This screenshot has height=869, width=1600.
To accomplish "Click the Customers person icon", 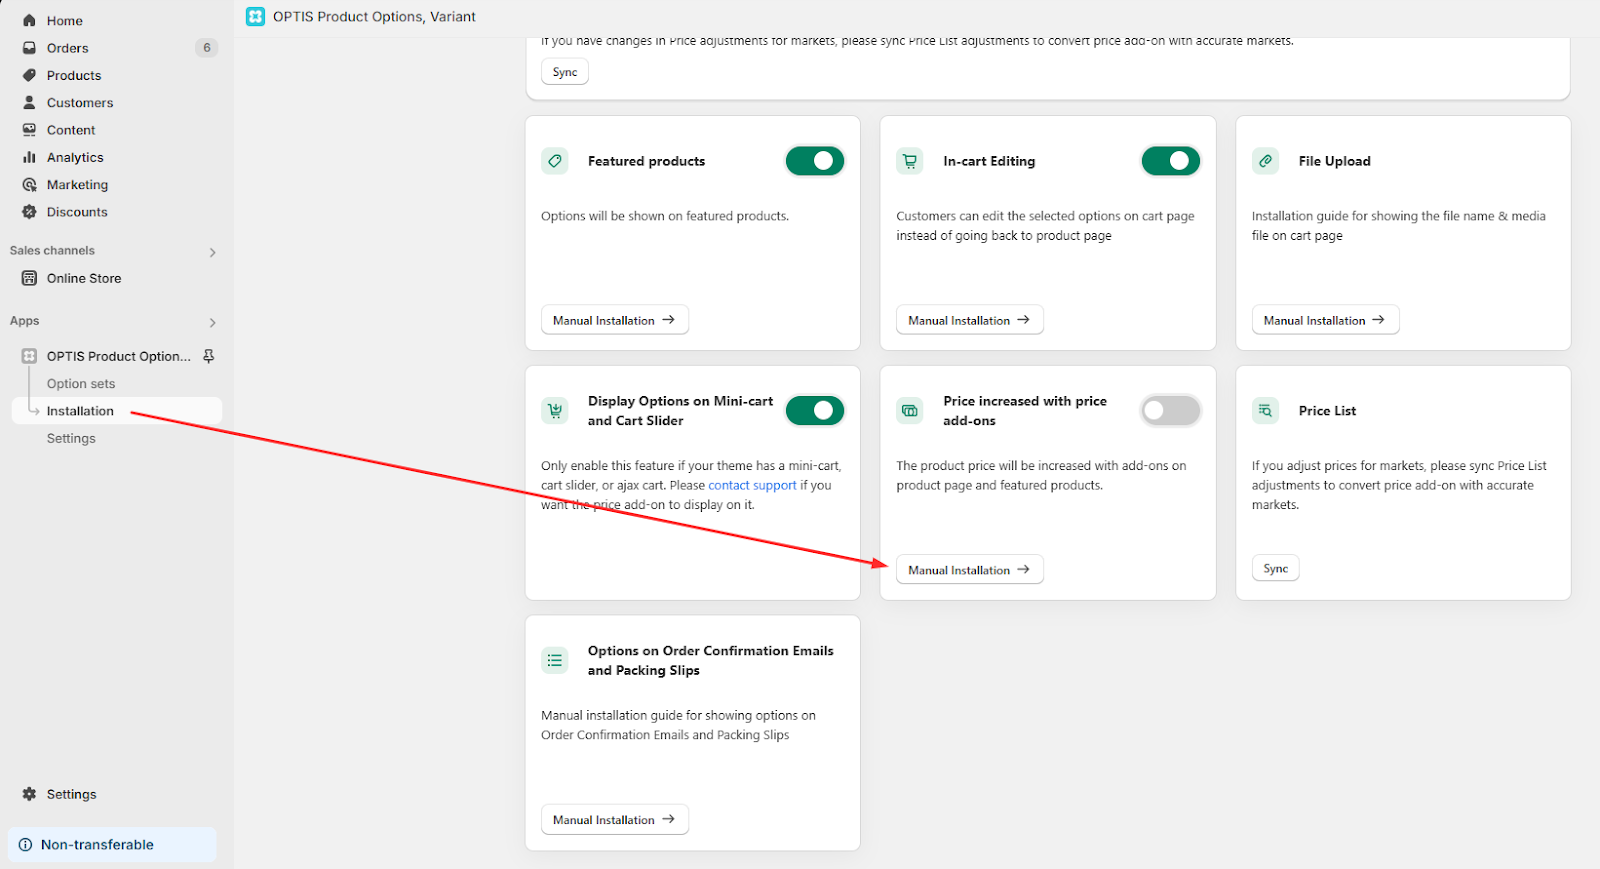I will coord(29,102).
